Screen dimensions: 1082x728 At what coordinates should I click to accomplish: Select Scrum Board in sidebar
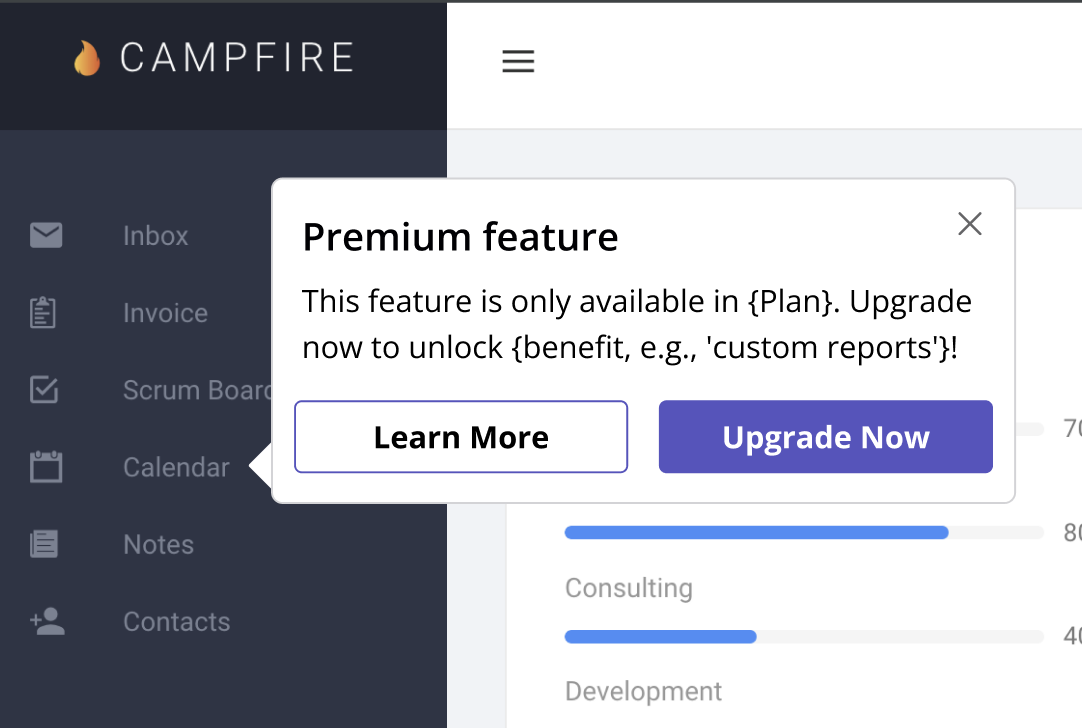(x=197, y=391)
